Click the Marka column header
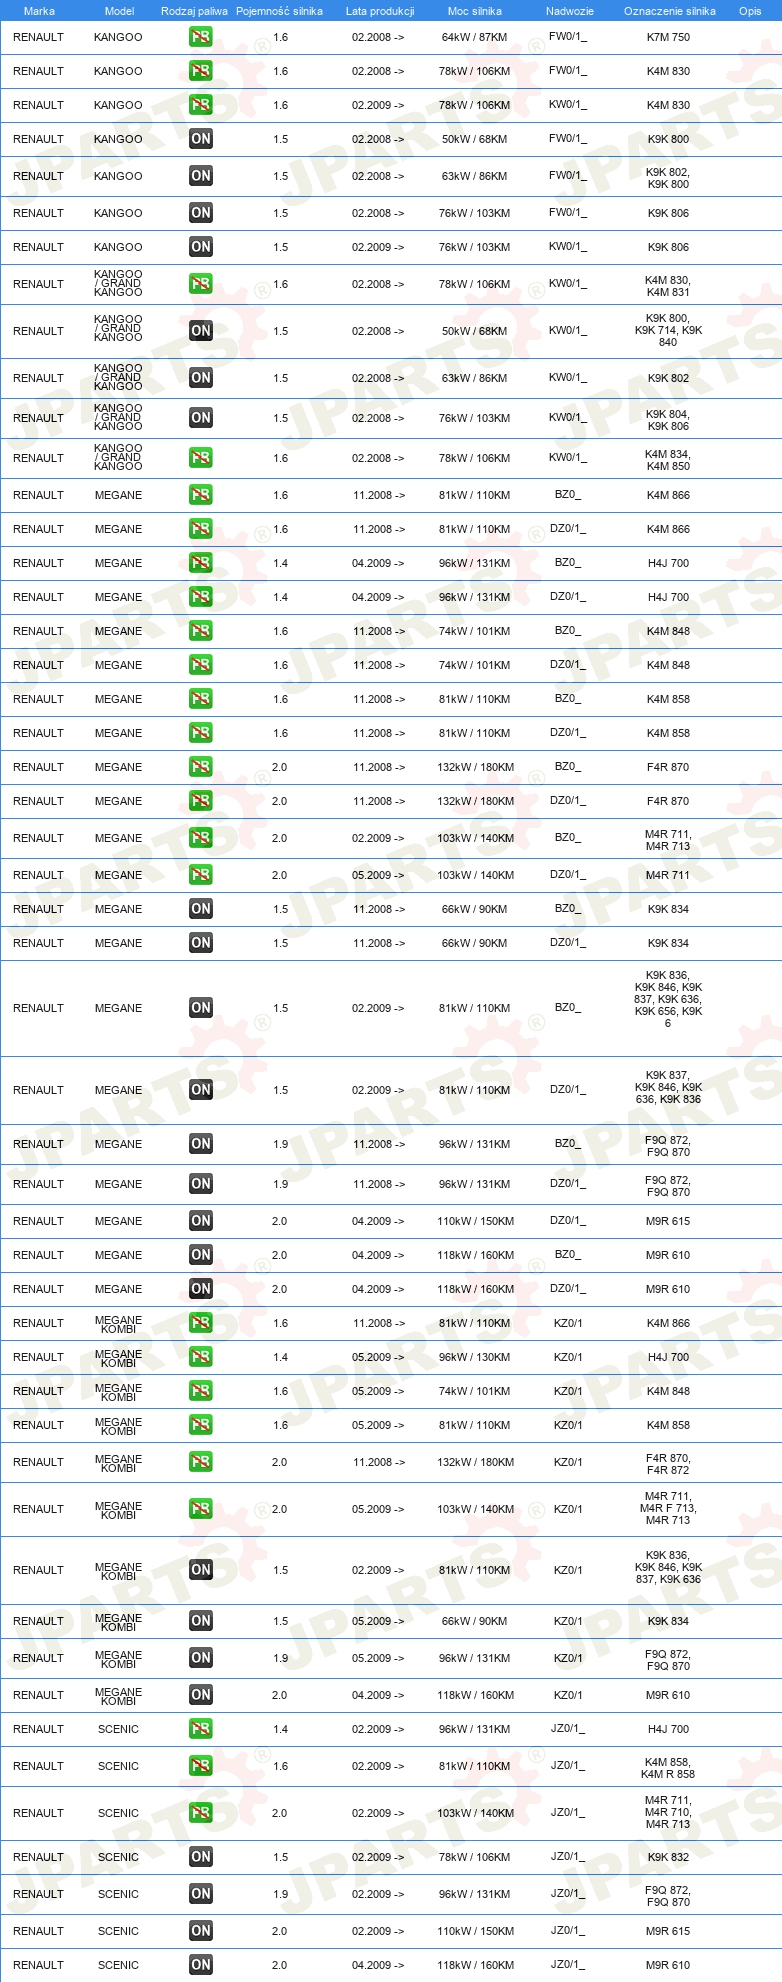The height and width of the screenshot is (1982, 782). click(x=39, y=11)
